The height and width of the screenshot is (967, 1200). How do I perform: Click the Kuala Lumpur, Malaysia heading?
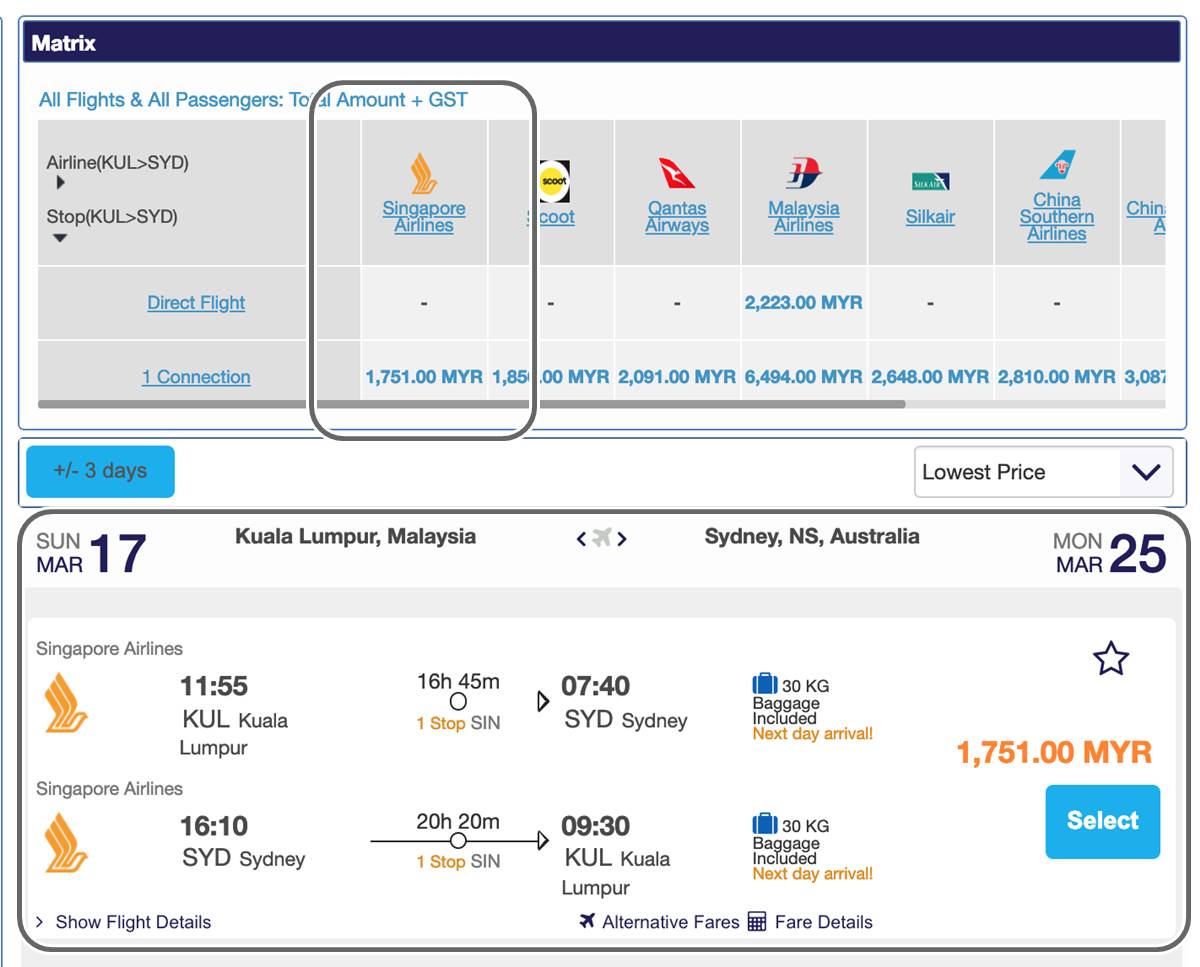[356, 537]
